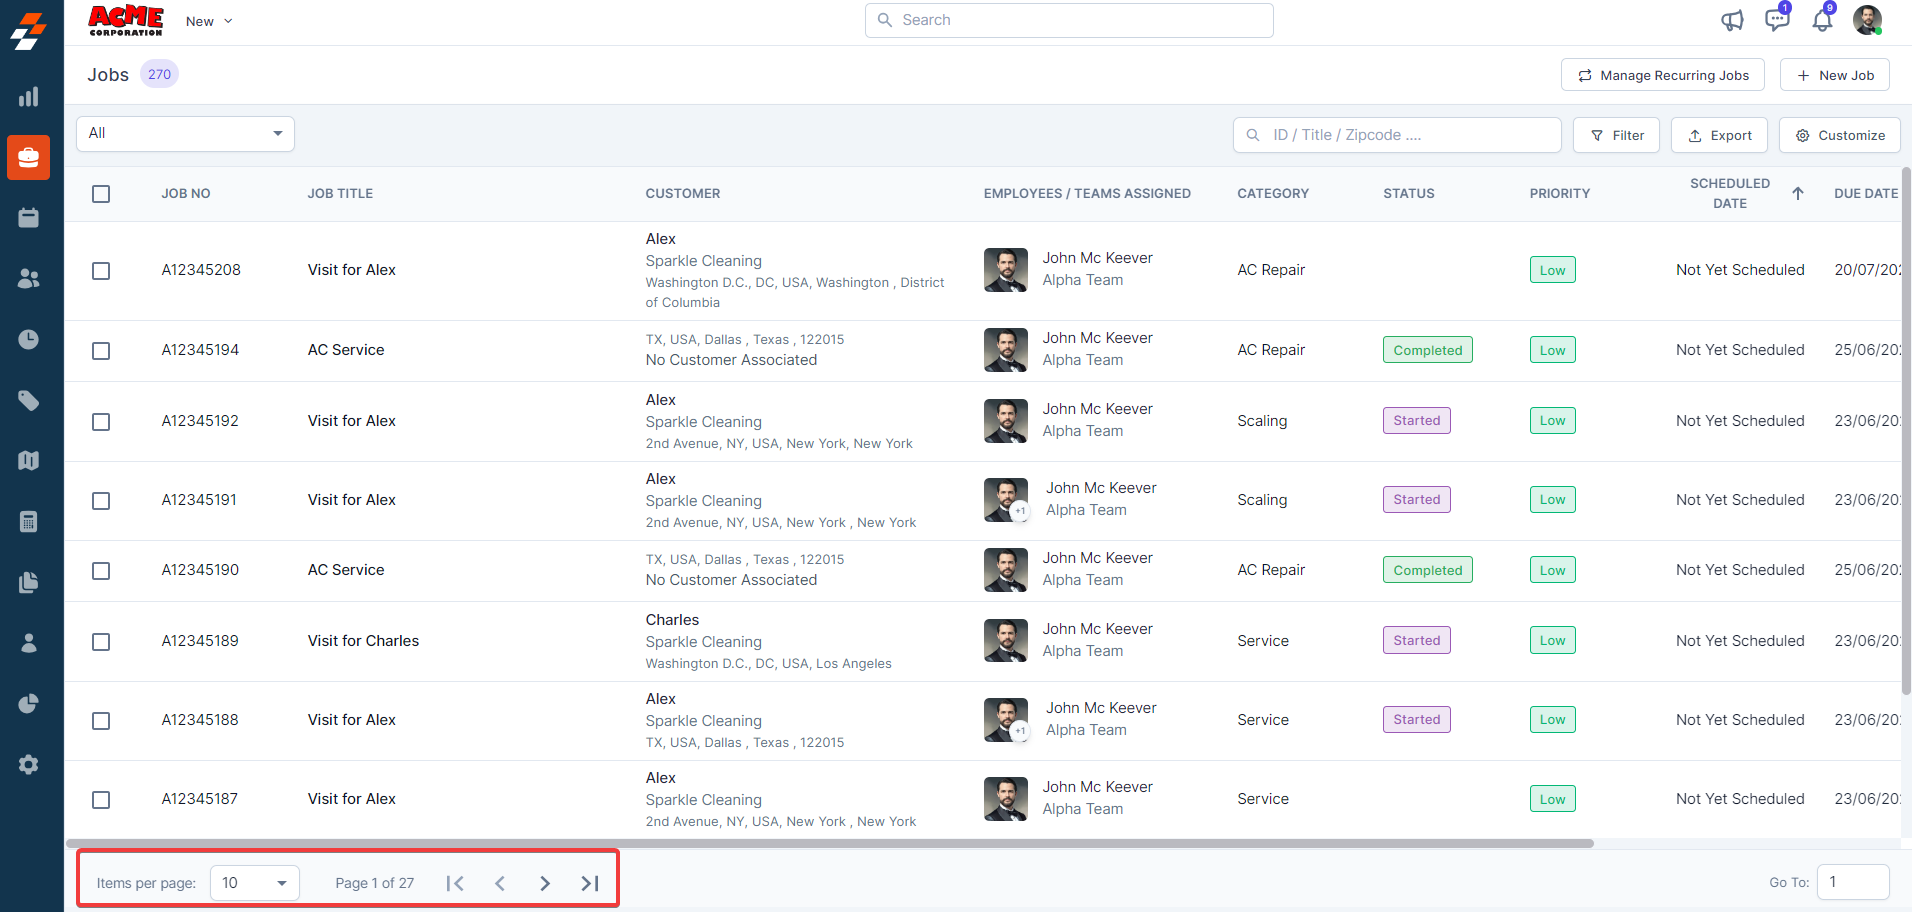This screenshot has height=912, width=1912.
Task: Check the box for job A12345208
Action: (x=101, y=271)
